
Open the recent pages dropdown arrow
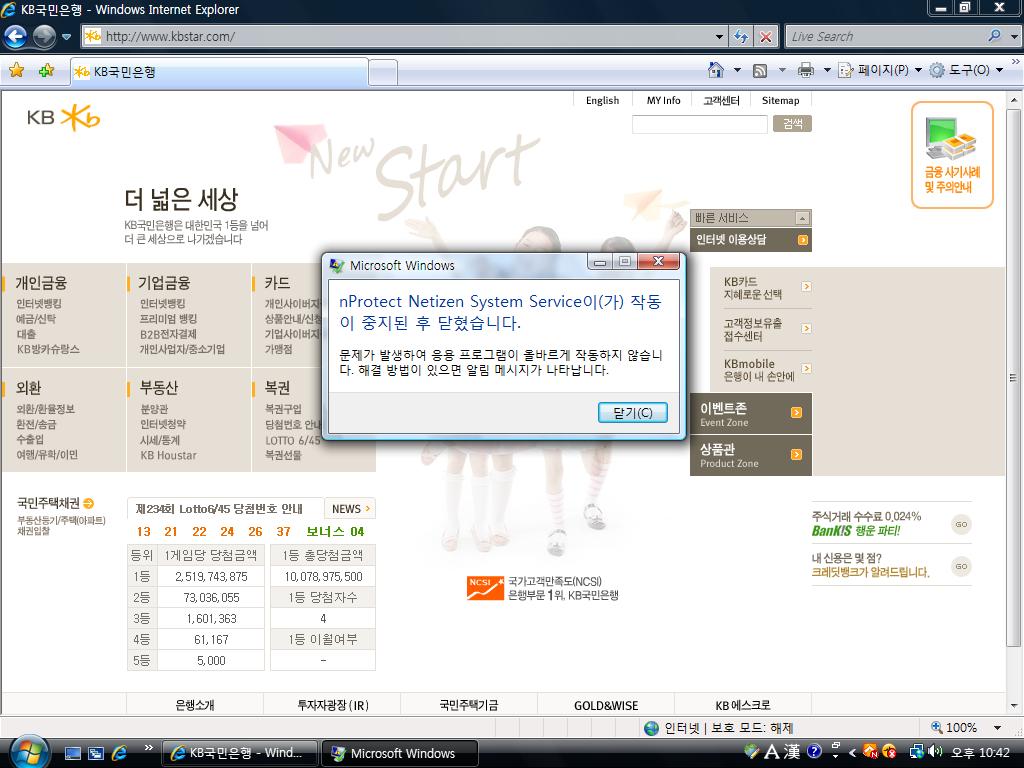(x=66, y=37)
